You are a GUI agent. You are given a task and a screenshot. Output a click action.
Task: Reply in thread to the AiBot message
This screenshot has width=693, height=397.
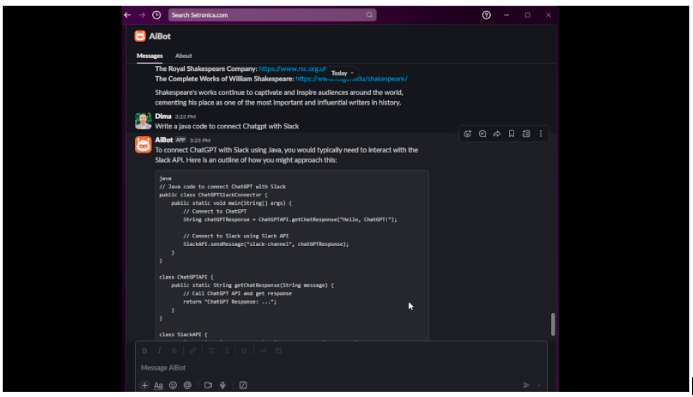[482, 134]
